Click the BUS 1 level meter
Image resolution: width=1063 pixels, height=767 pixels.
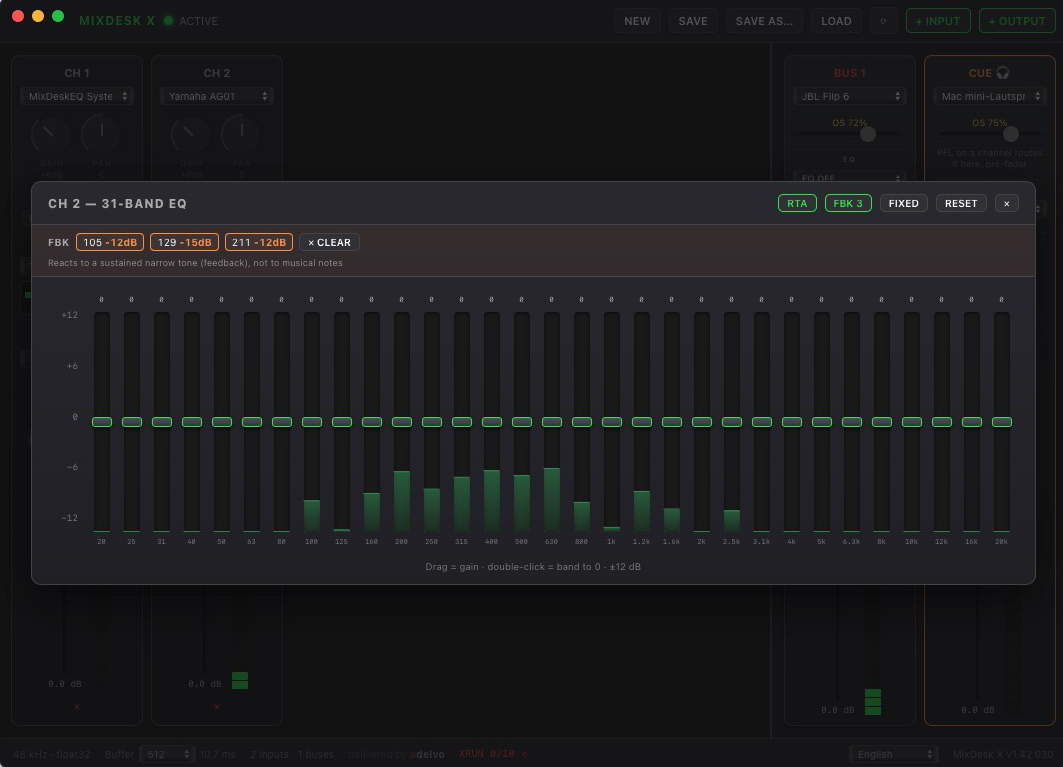coord(873,651)
